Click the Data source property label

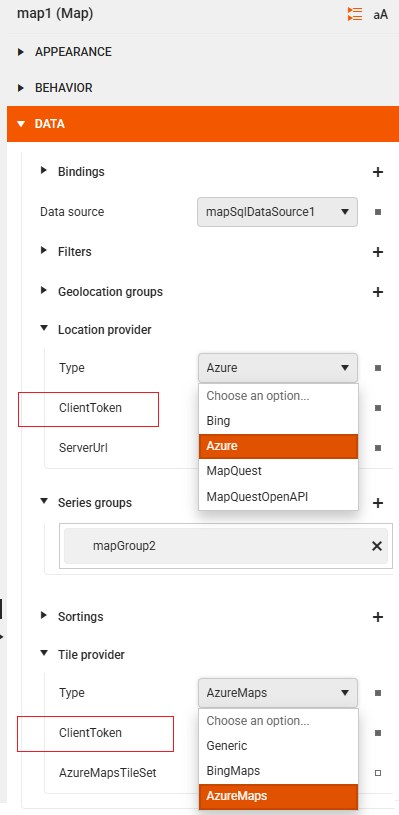pos(72,212)
